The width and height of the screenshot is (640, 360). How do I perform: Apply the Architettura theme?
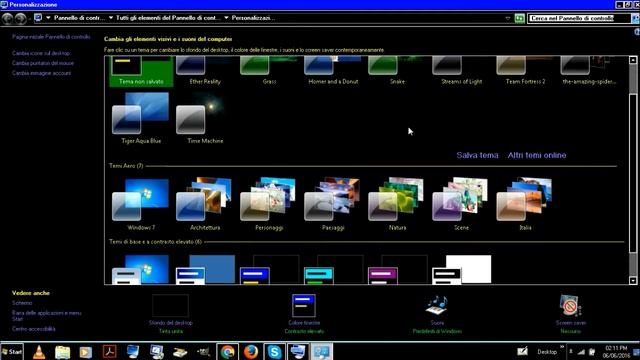tap(205, 204)
